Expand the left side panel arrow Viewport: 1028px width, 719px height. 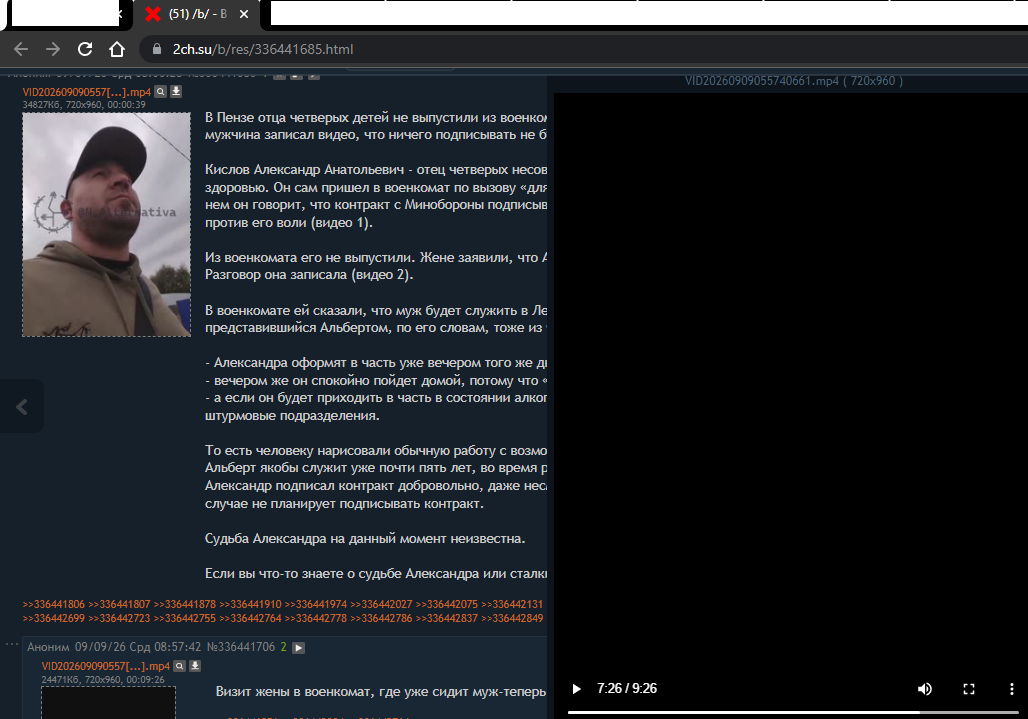pyautogui.click(x=22, y=406)
